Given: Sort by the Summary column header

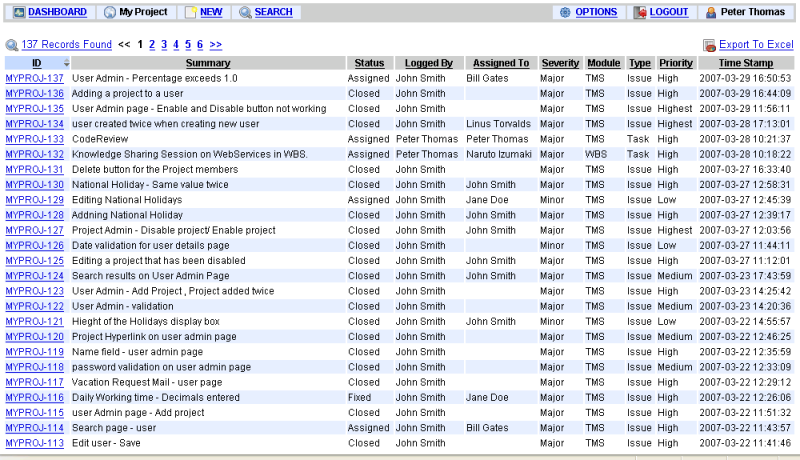Looking at the screenshot, I should click(x=208, y=63).
